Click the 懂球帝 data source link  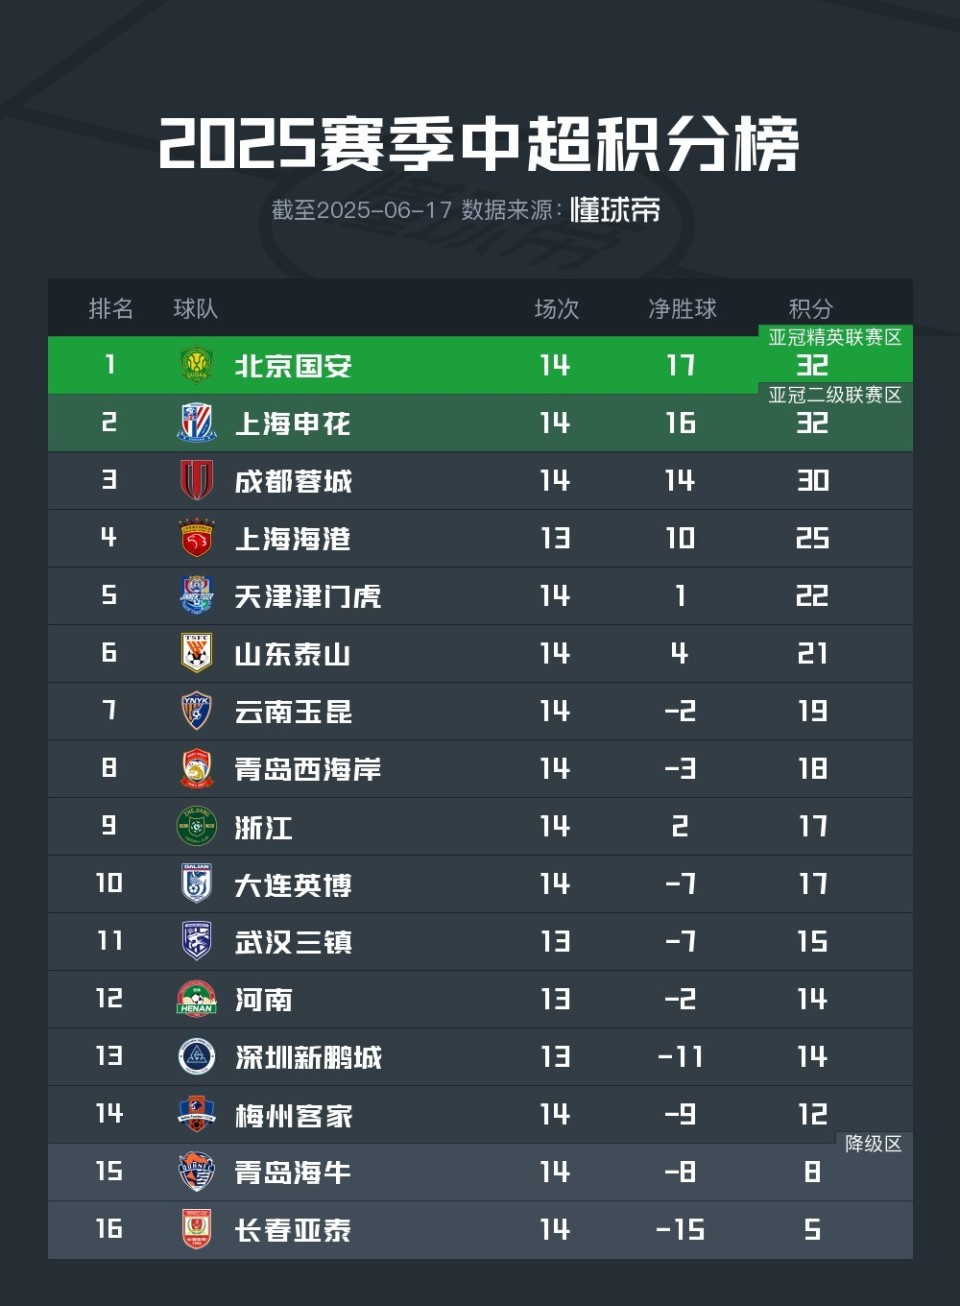615,210
